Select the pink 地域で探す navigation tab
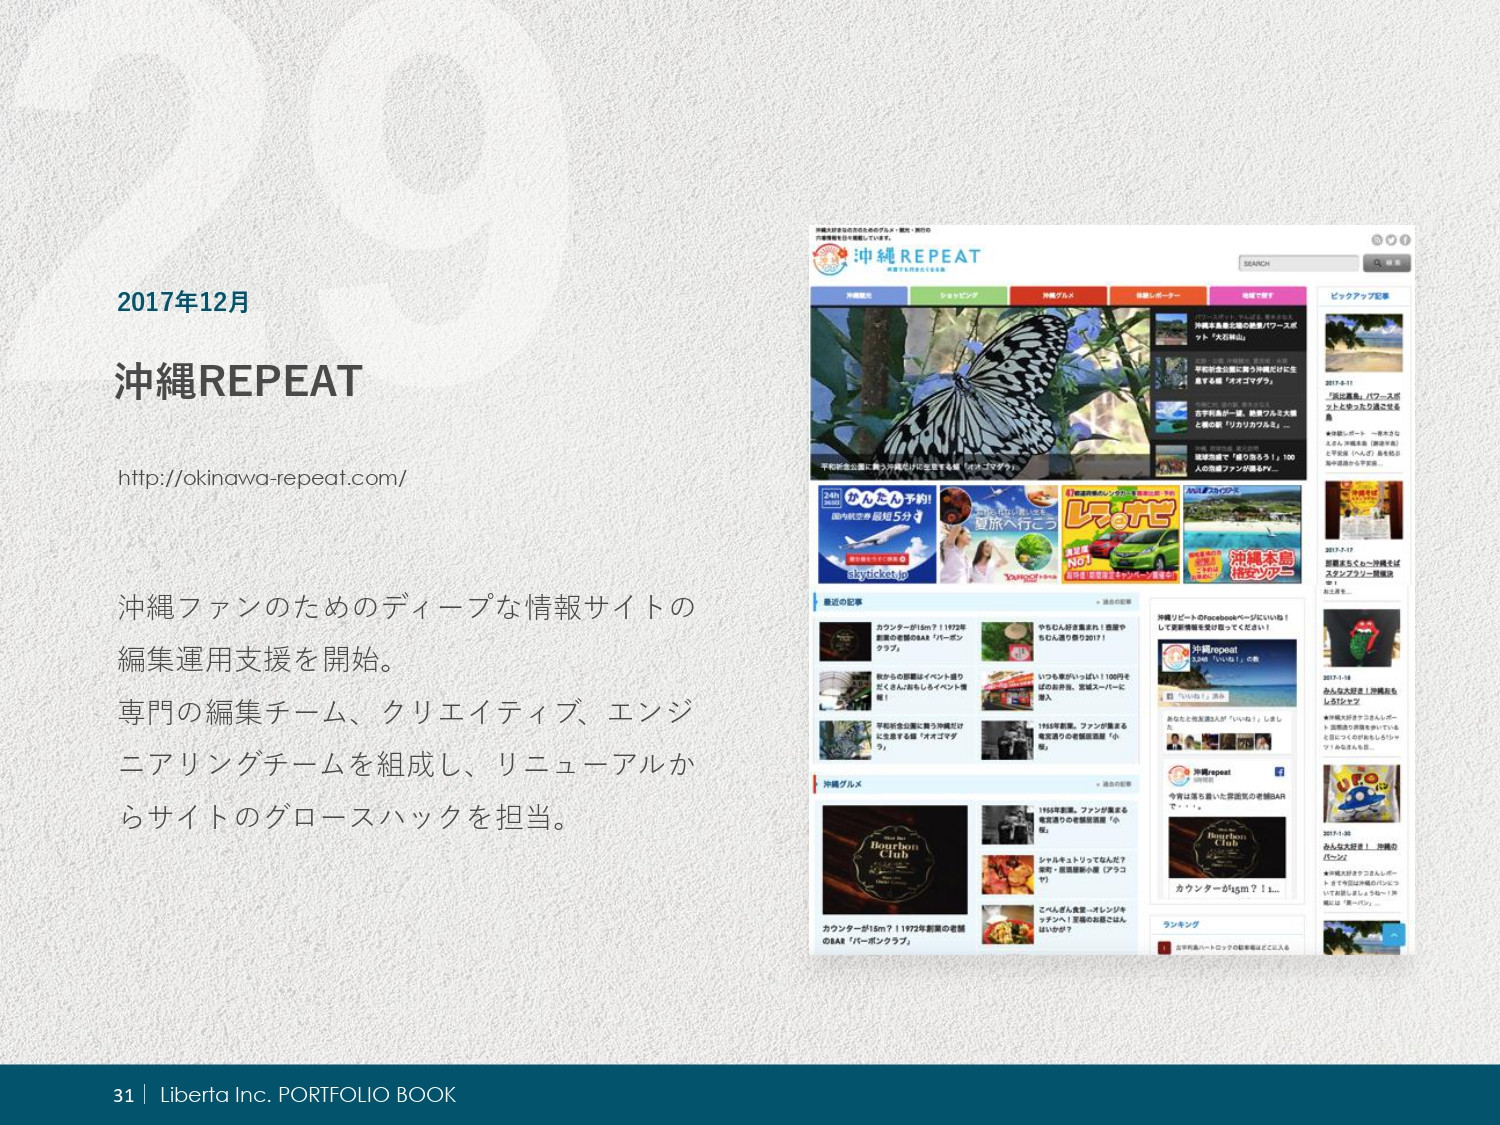 coord(1257,296)
